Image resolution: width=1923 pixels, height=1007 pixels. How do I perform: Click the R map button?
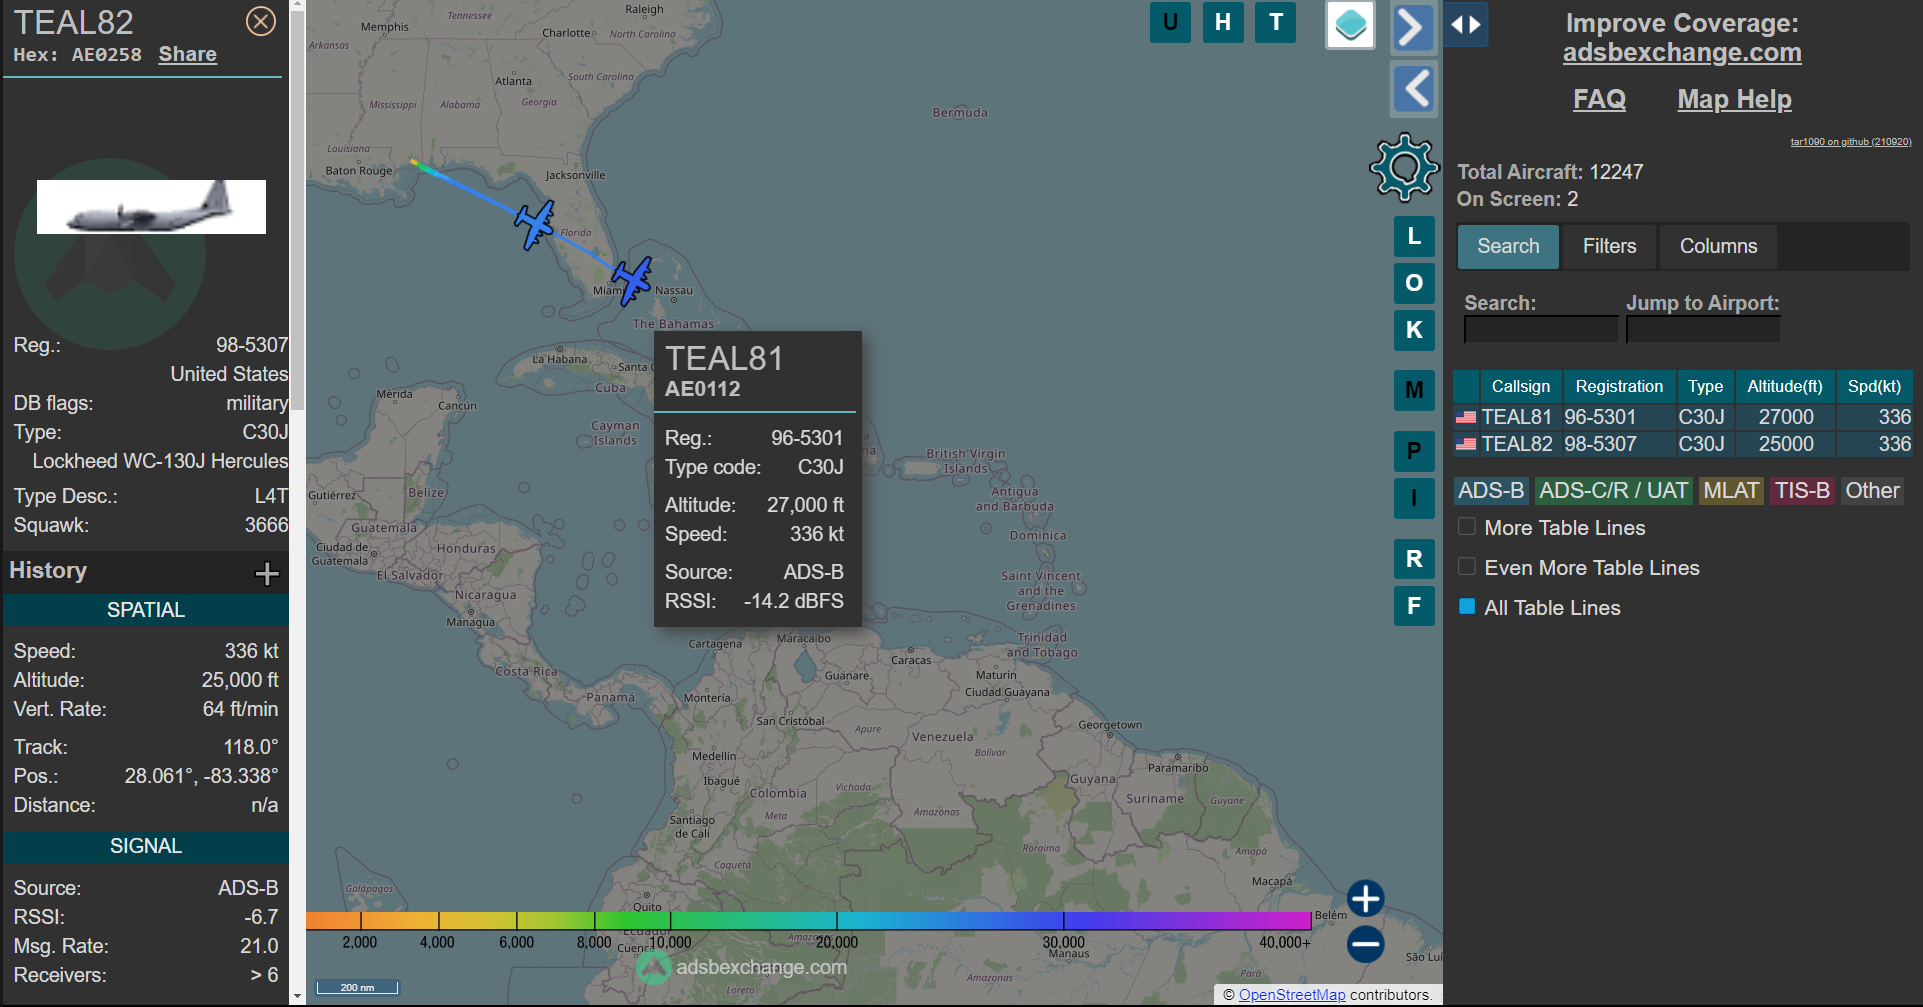(1414, 559)
